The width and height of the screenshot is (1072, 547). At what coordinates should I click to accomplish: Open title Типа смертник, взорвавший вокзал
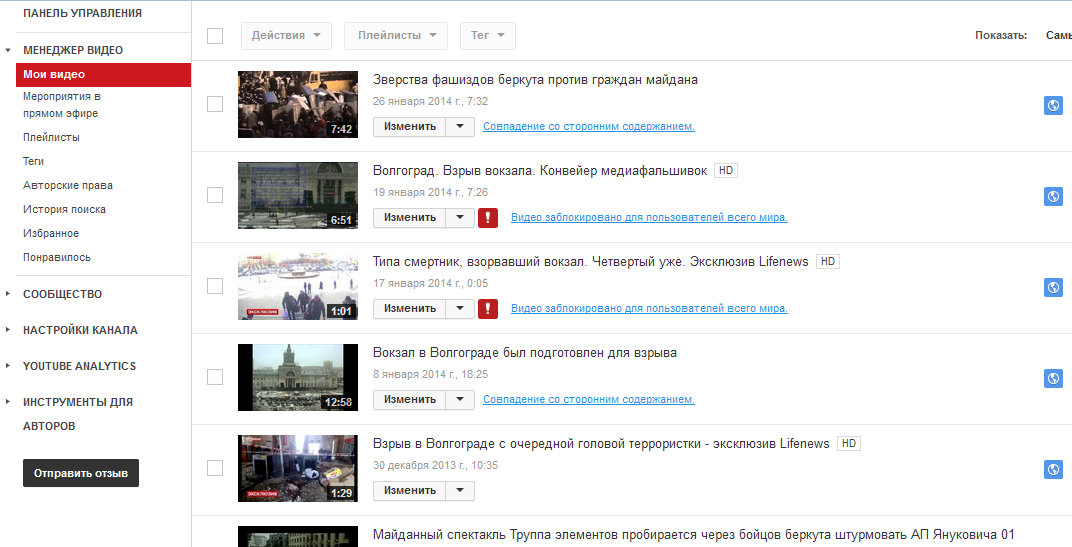click(591, 262)
